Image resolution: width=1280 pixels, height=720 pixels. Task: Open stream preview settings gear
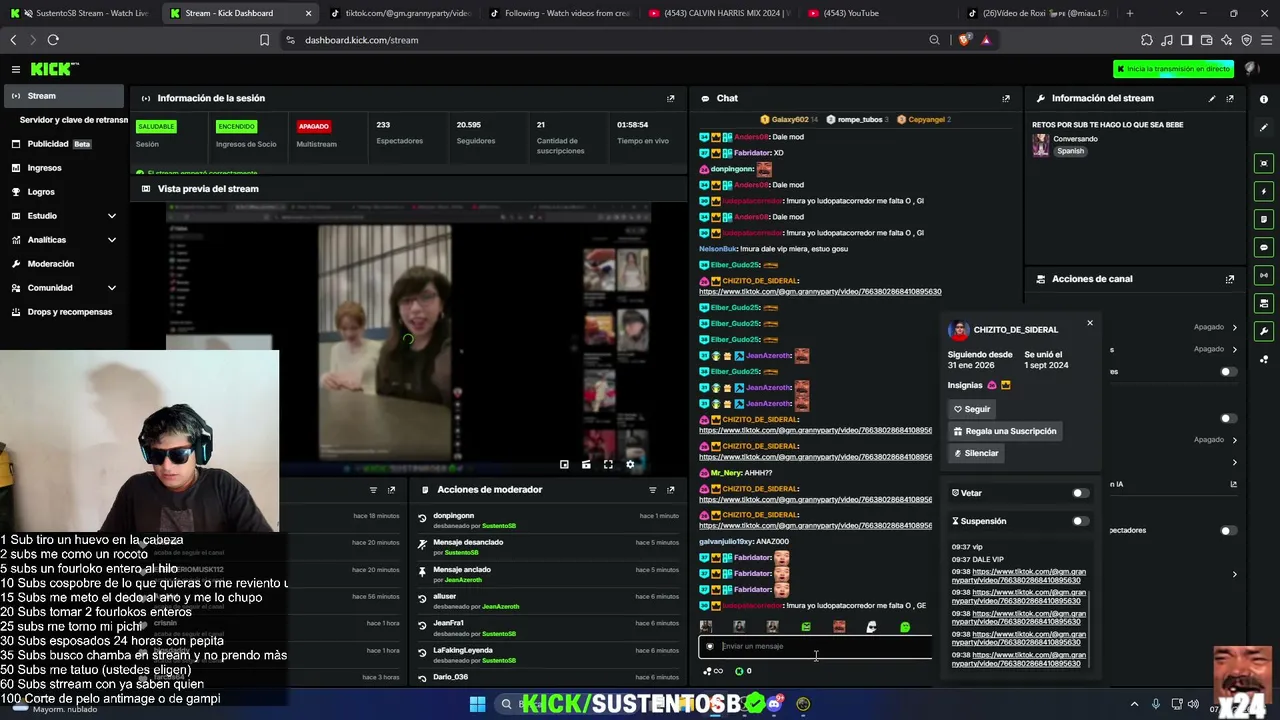click(630, 464)
